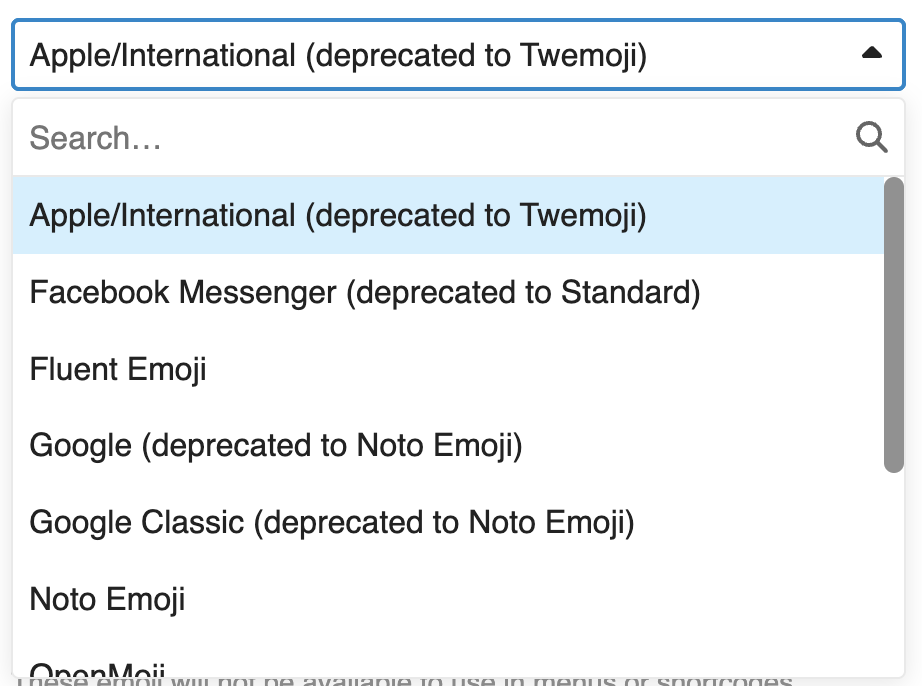Choose the emoji set deprecated to Twemoji

339,216
